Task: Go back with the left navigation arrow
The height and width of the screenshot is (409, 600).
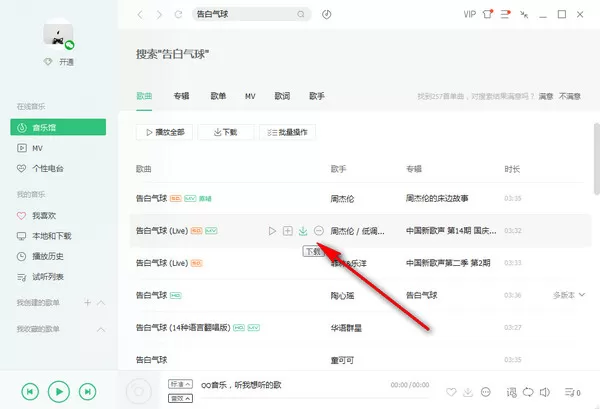Action: point(140,15)
